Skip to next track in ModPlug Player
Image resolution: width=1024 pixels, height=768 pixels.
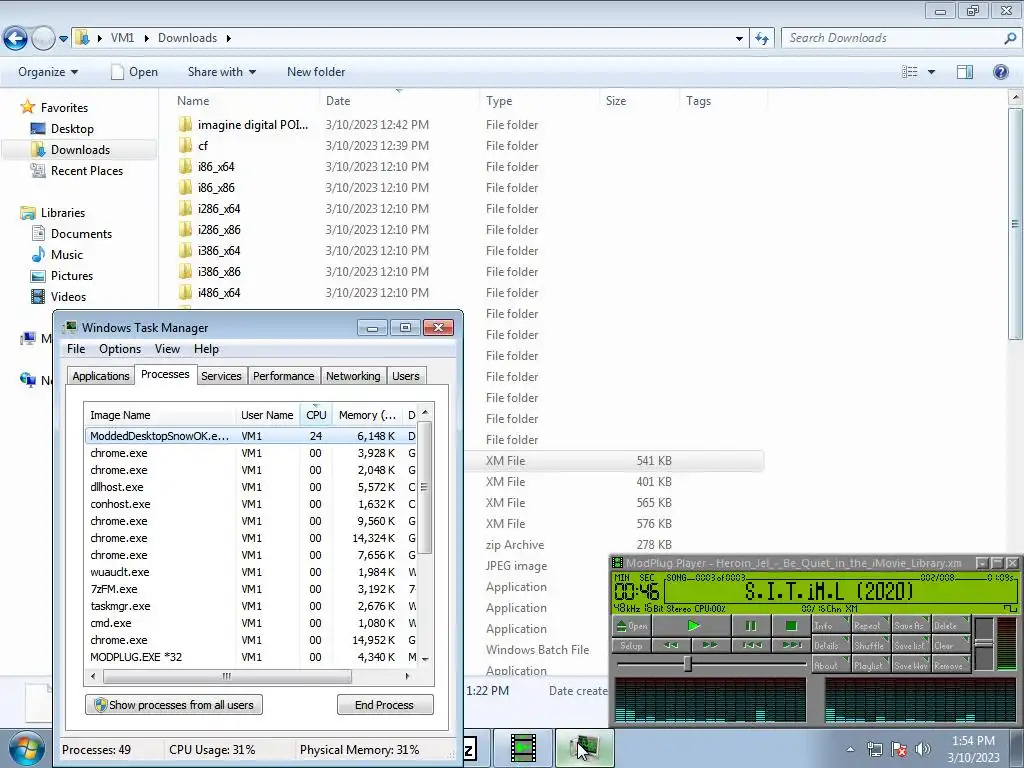tap(790, 645)
